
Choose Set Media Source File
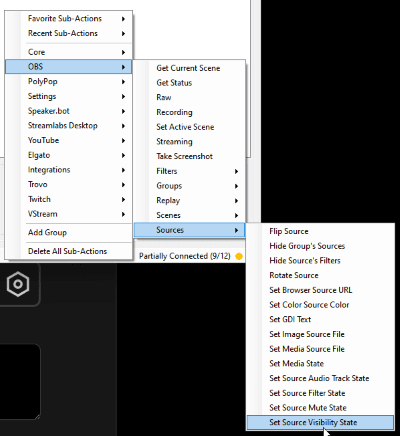320,349
